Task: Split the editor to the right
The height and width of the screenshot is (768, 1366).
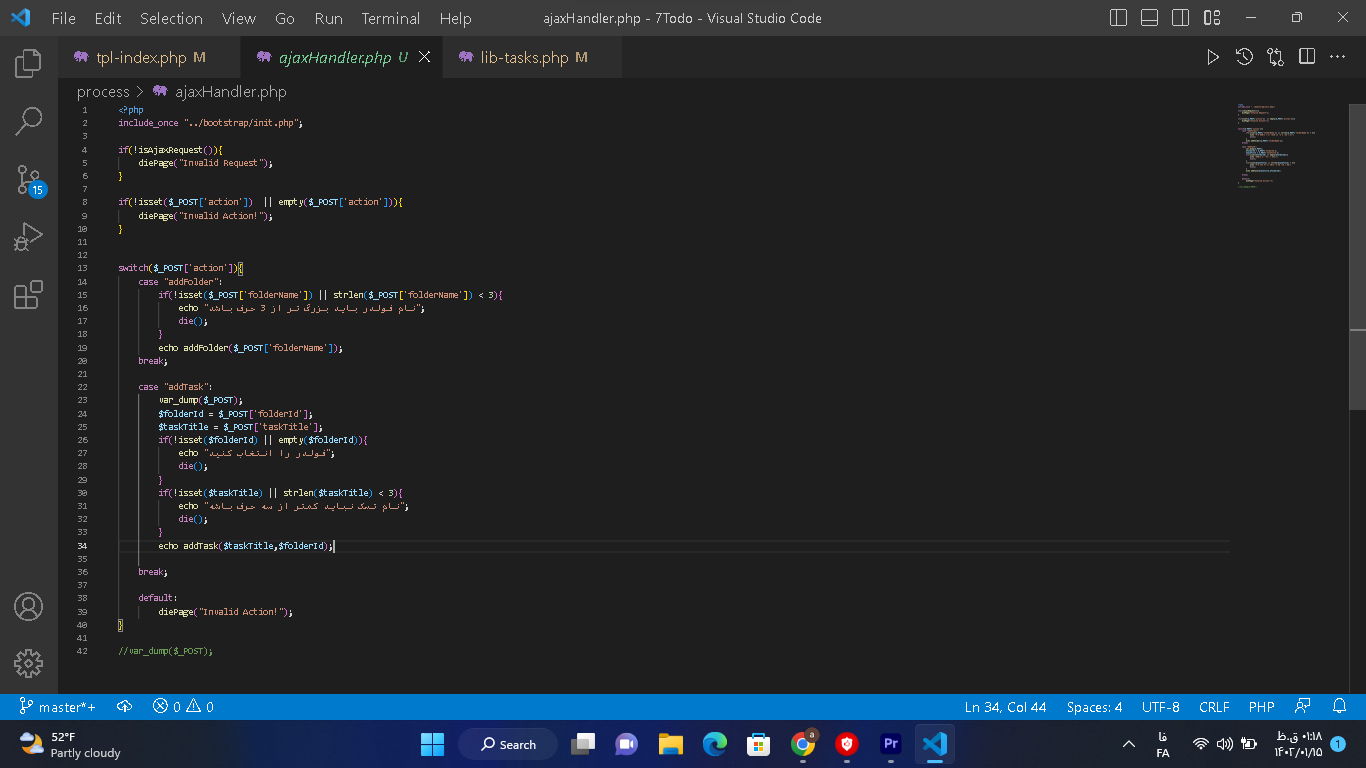Action: pyautogui.click(x=1307, y=57)
